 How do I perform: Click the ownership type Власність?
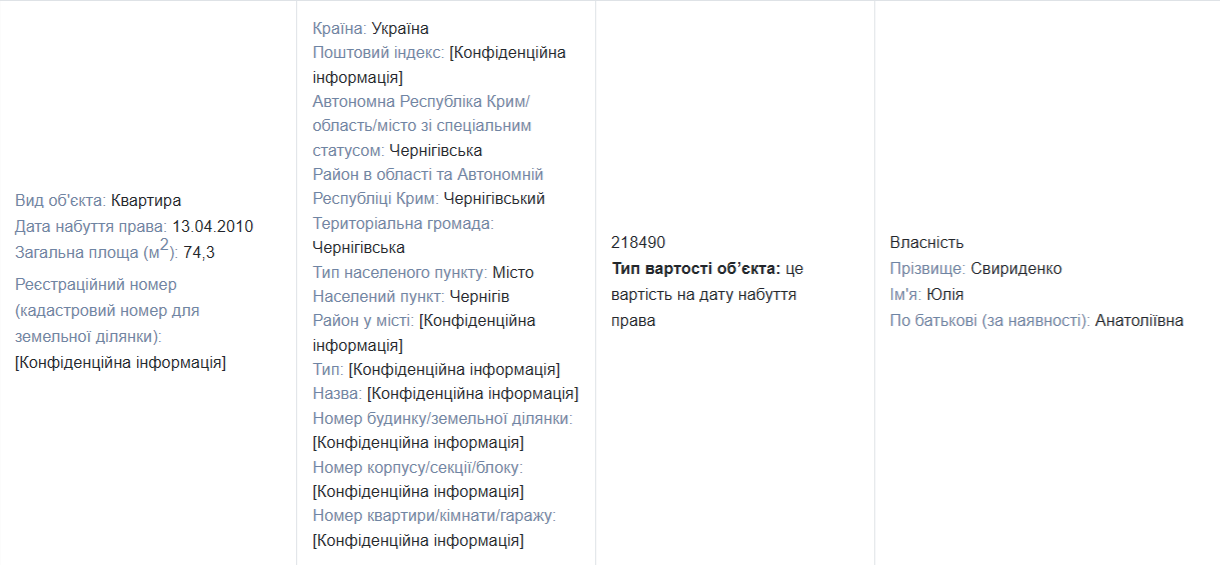coord(926,243)
